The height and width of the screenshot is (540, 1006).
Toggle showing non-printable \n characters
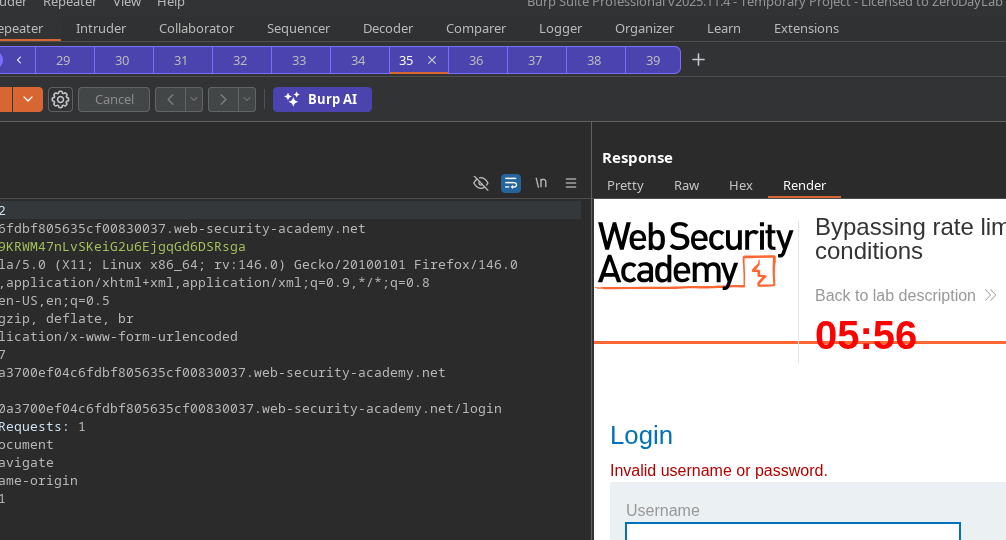(541, 183)
